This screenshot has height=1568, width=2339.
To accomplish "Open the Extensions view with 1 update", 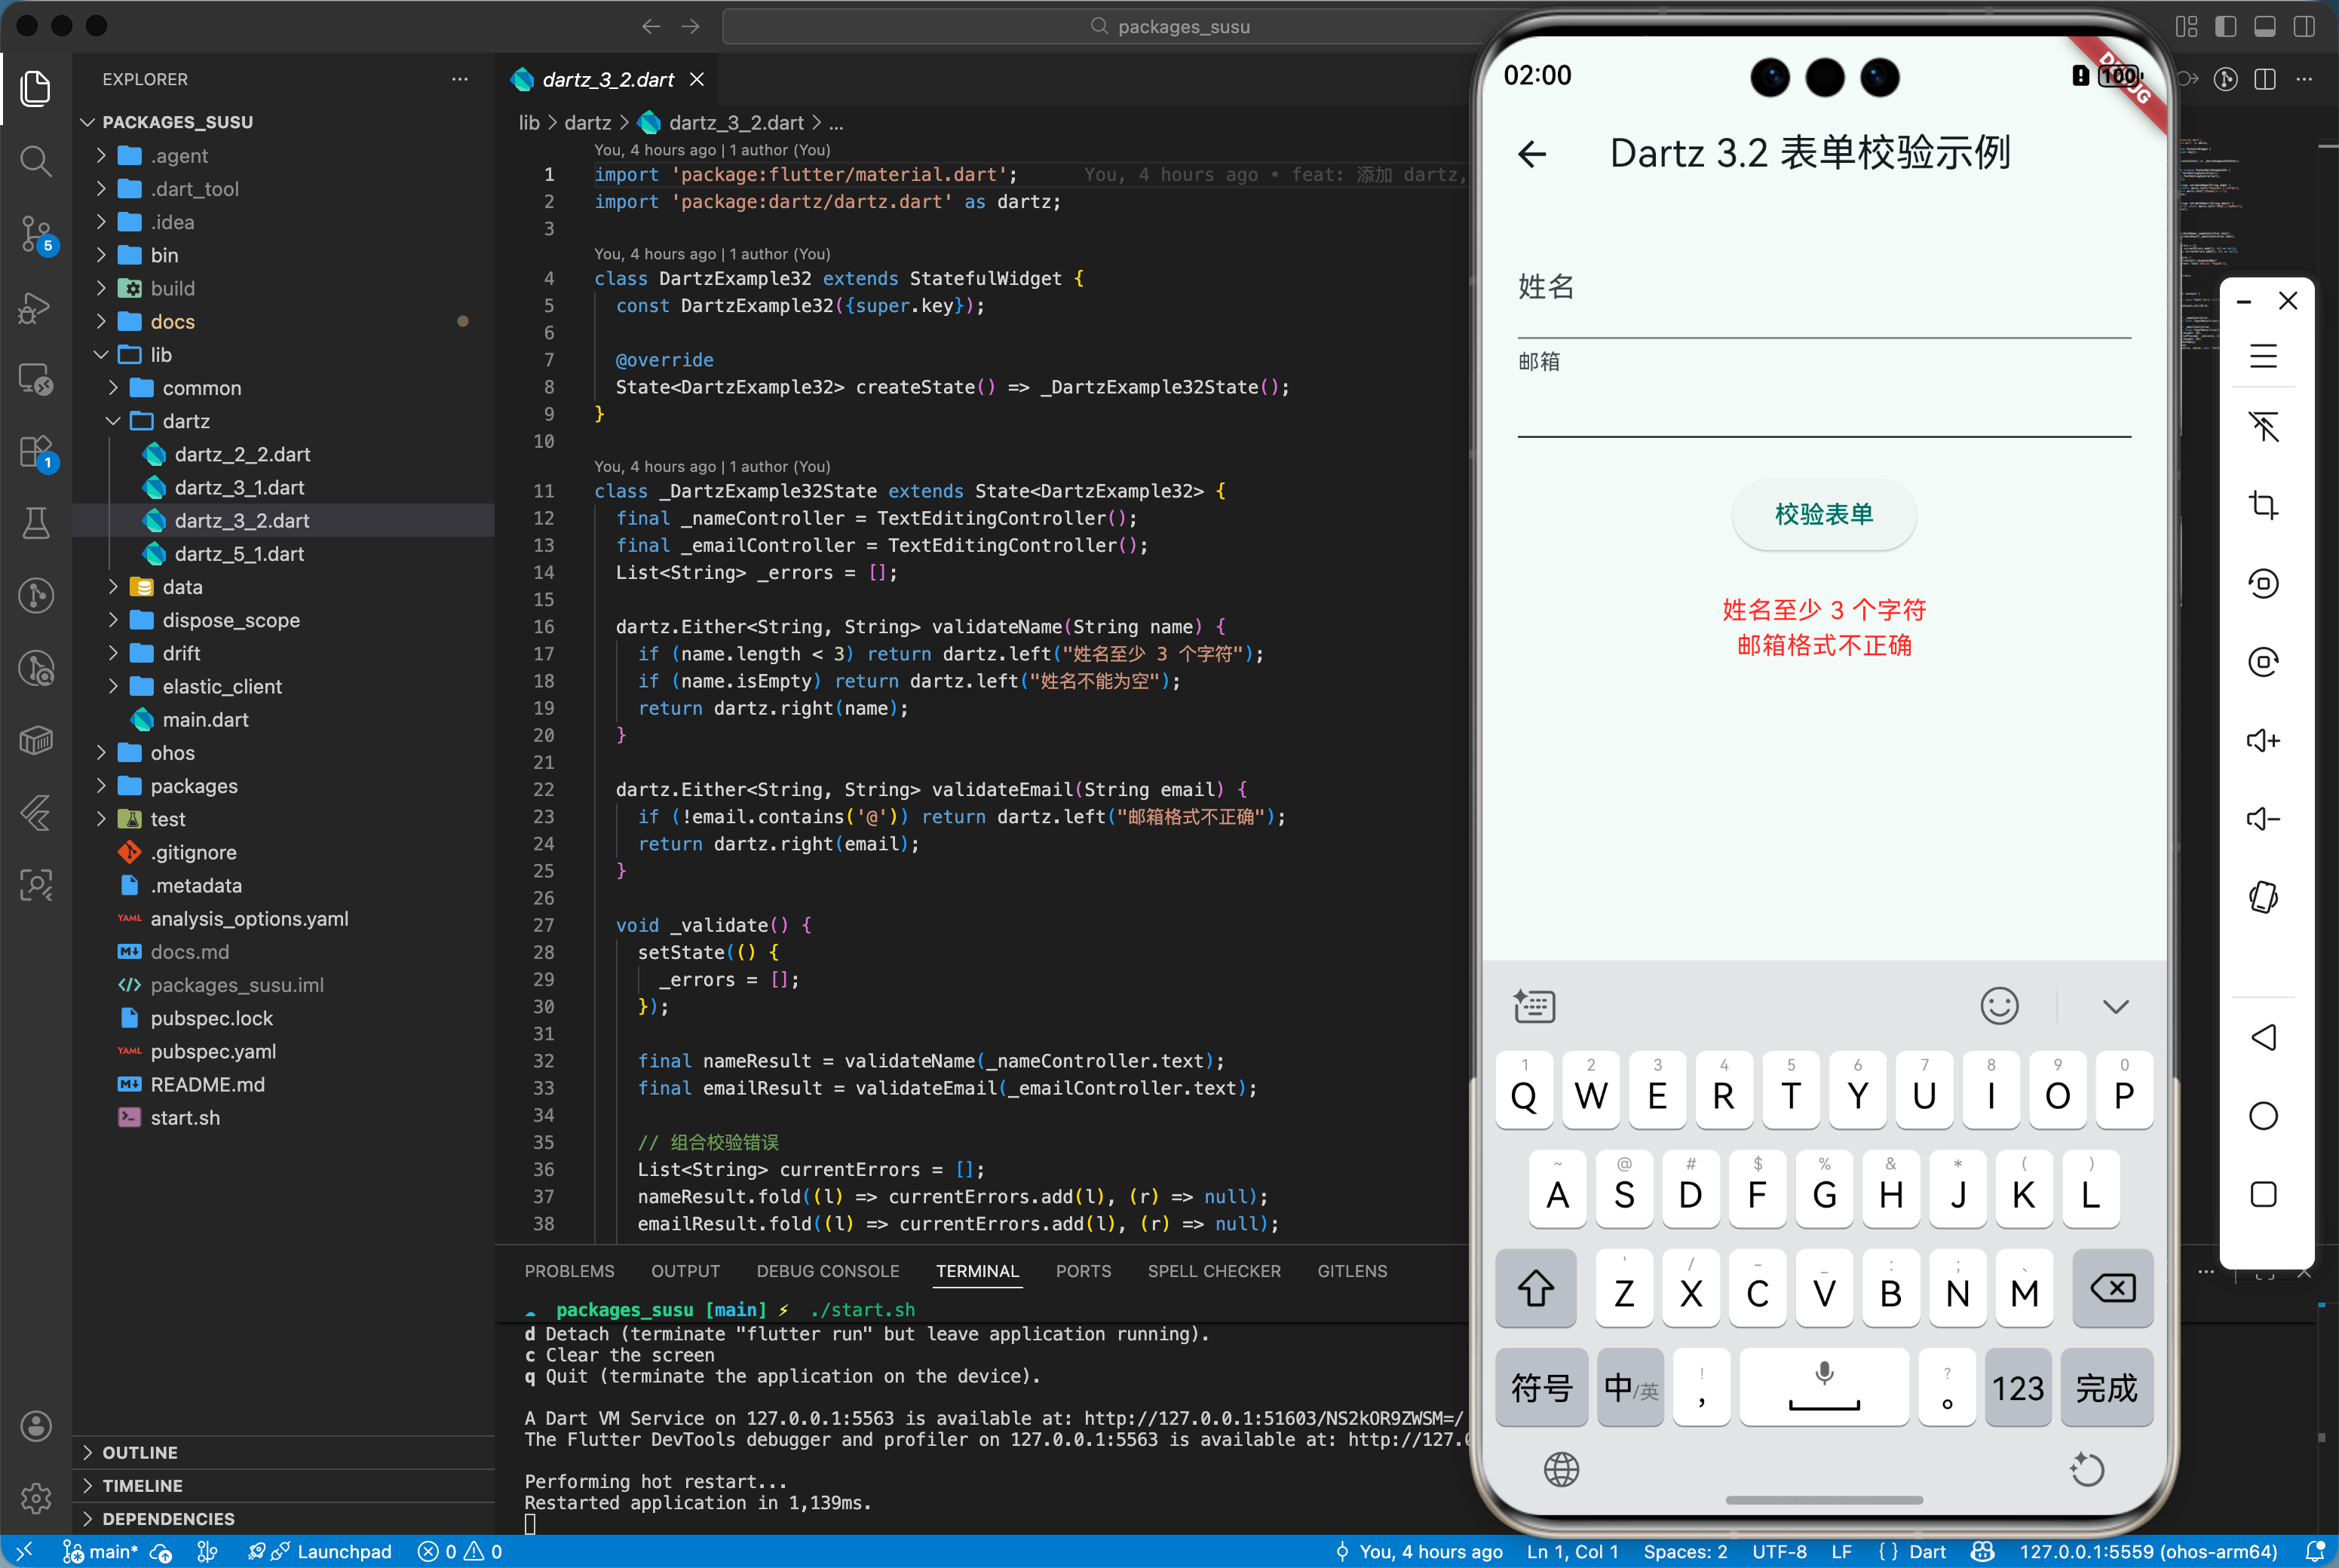I will point(36,452).
